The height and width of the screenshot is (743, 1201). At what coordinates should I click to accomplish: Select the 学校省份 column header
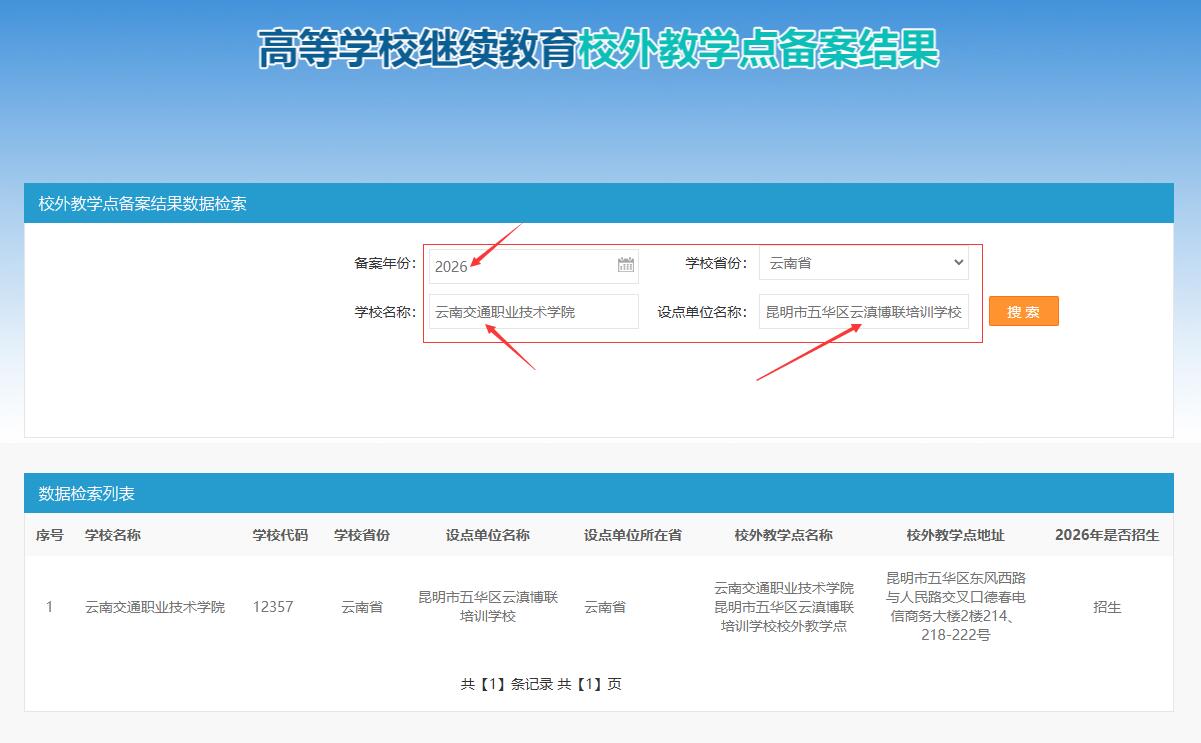pyautogui.click(x=362, y=535)
